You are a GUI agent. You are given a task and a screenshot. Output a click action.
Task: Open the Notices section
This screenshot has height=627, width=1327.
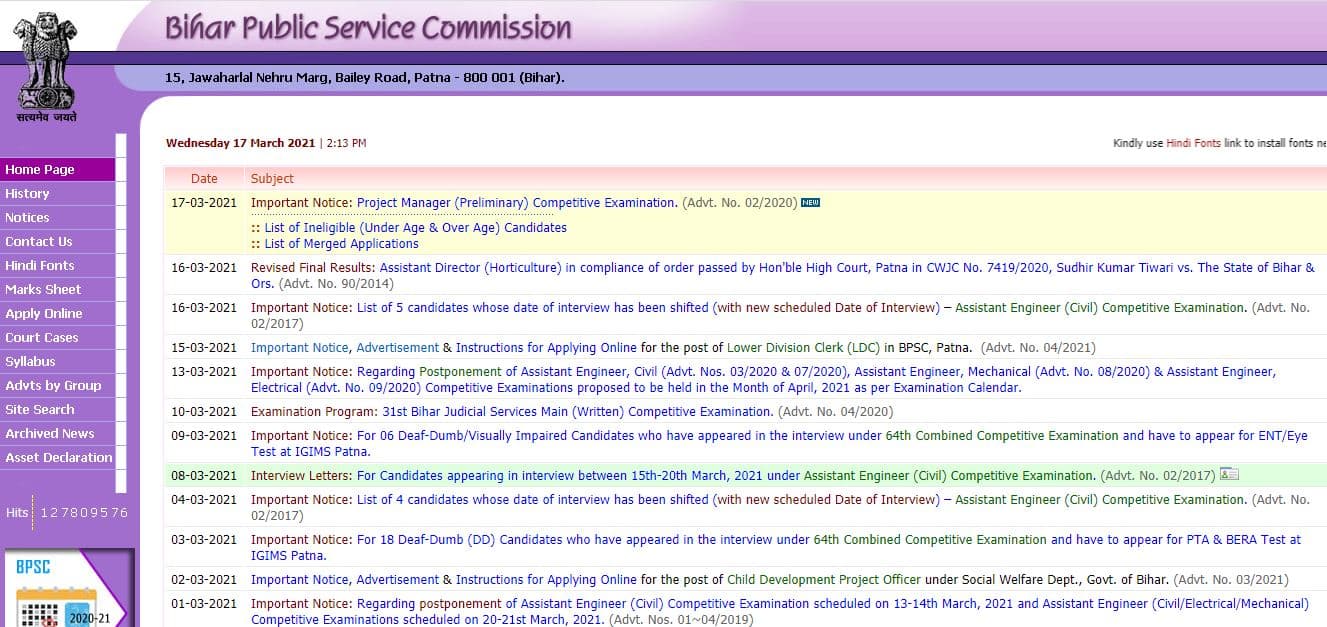pos(28,218)
